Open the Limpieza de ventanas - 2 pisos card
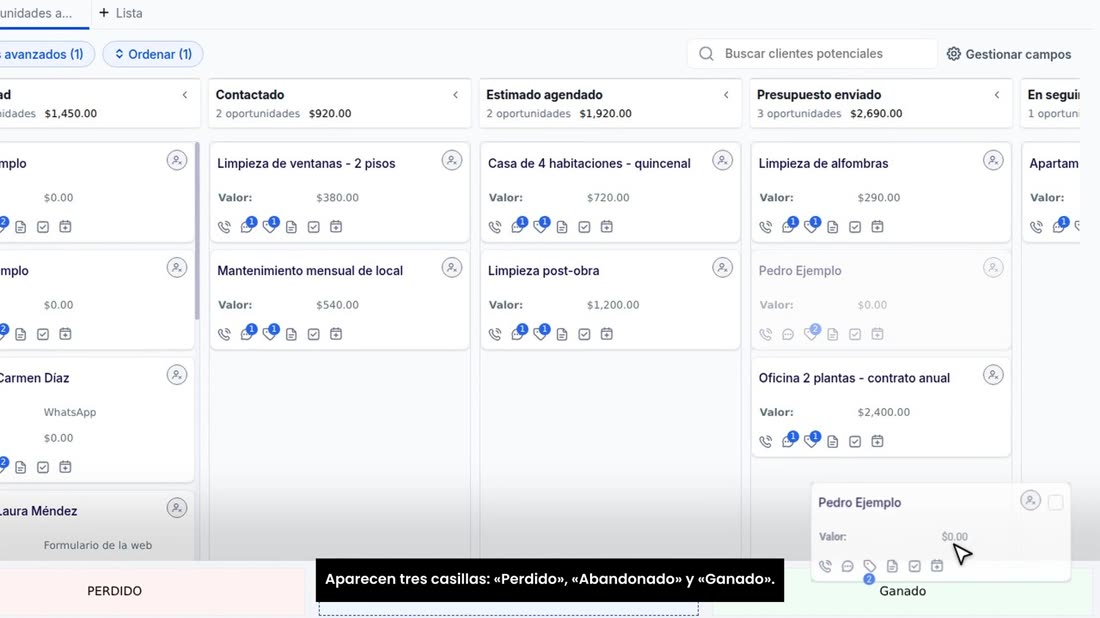Screen dimensions: 1100x618 click(306, 163)
